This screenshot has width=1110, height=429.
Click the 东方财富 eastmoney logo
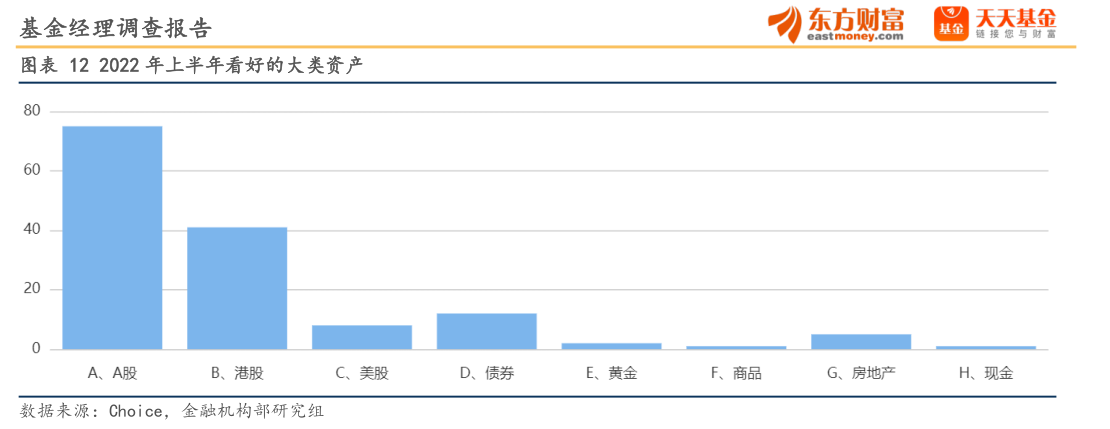(838, 24)
